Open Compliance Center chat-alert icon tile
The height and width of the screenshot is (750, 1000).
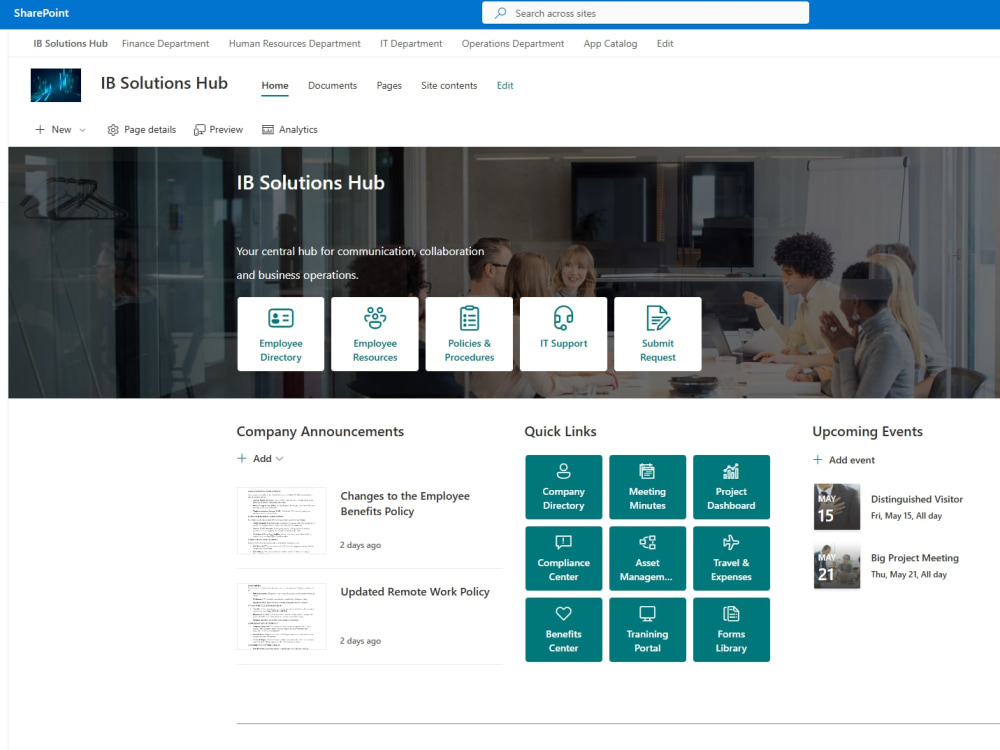pos(563,542)
